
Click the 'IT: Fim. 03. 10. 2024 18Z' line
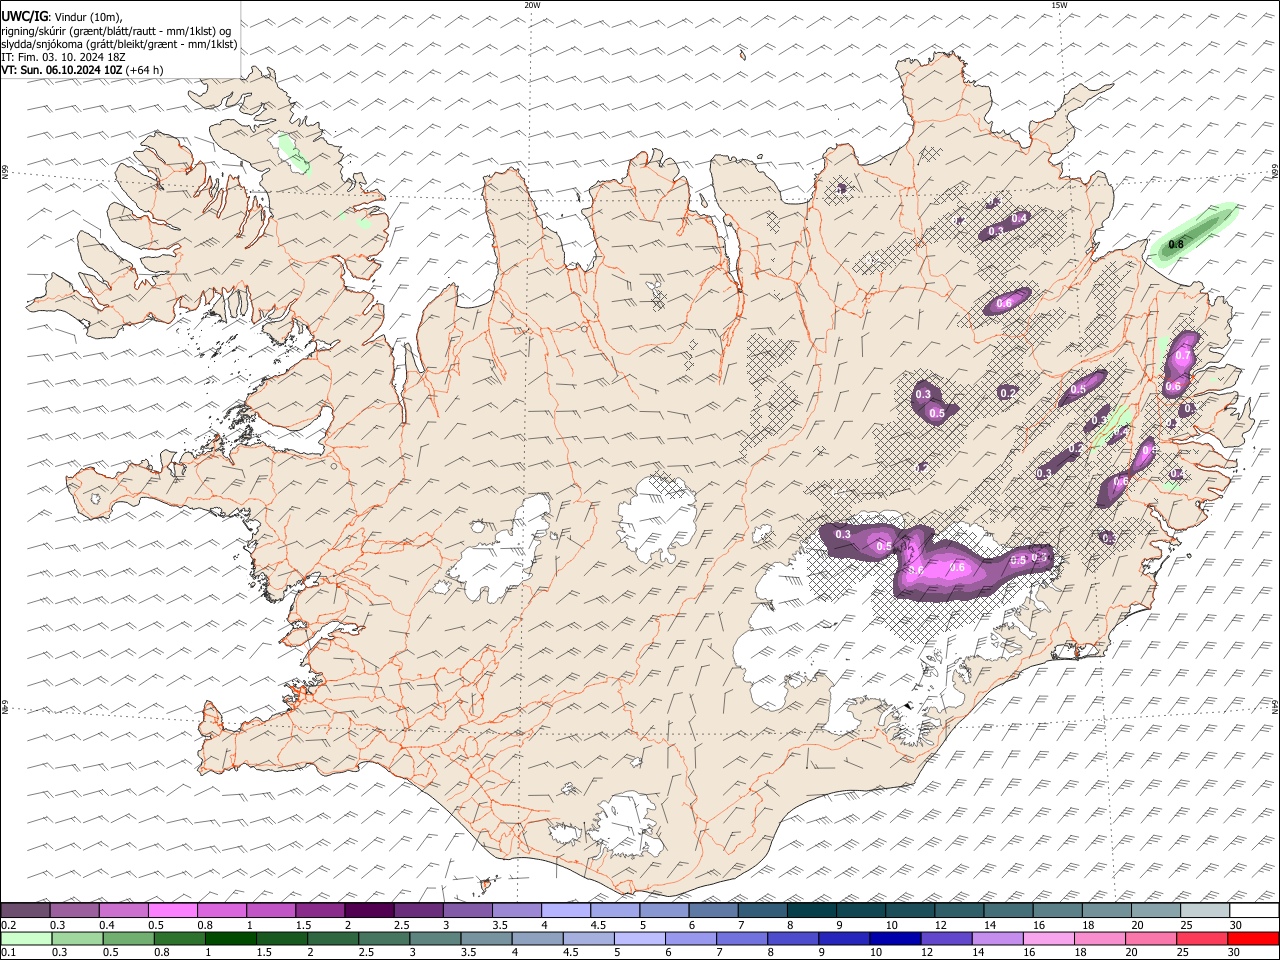coord(63,57)
